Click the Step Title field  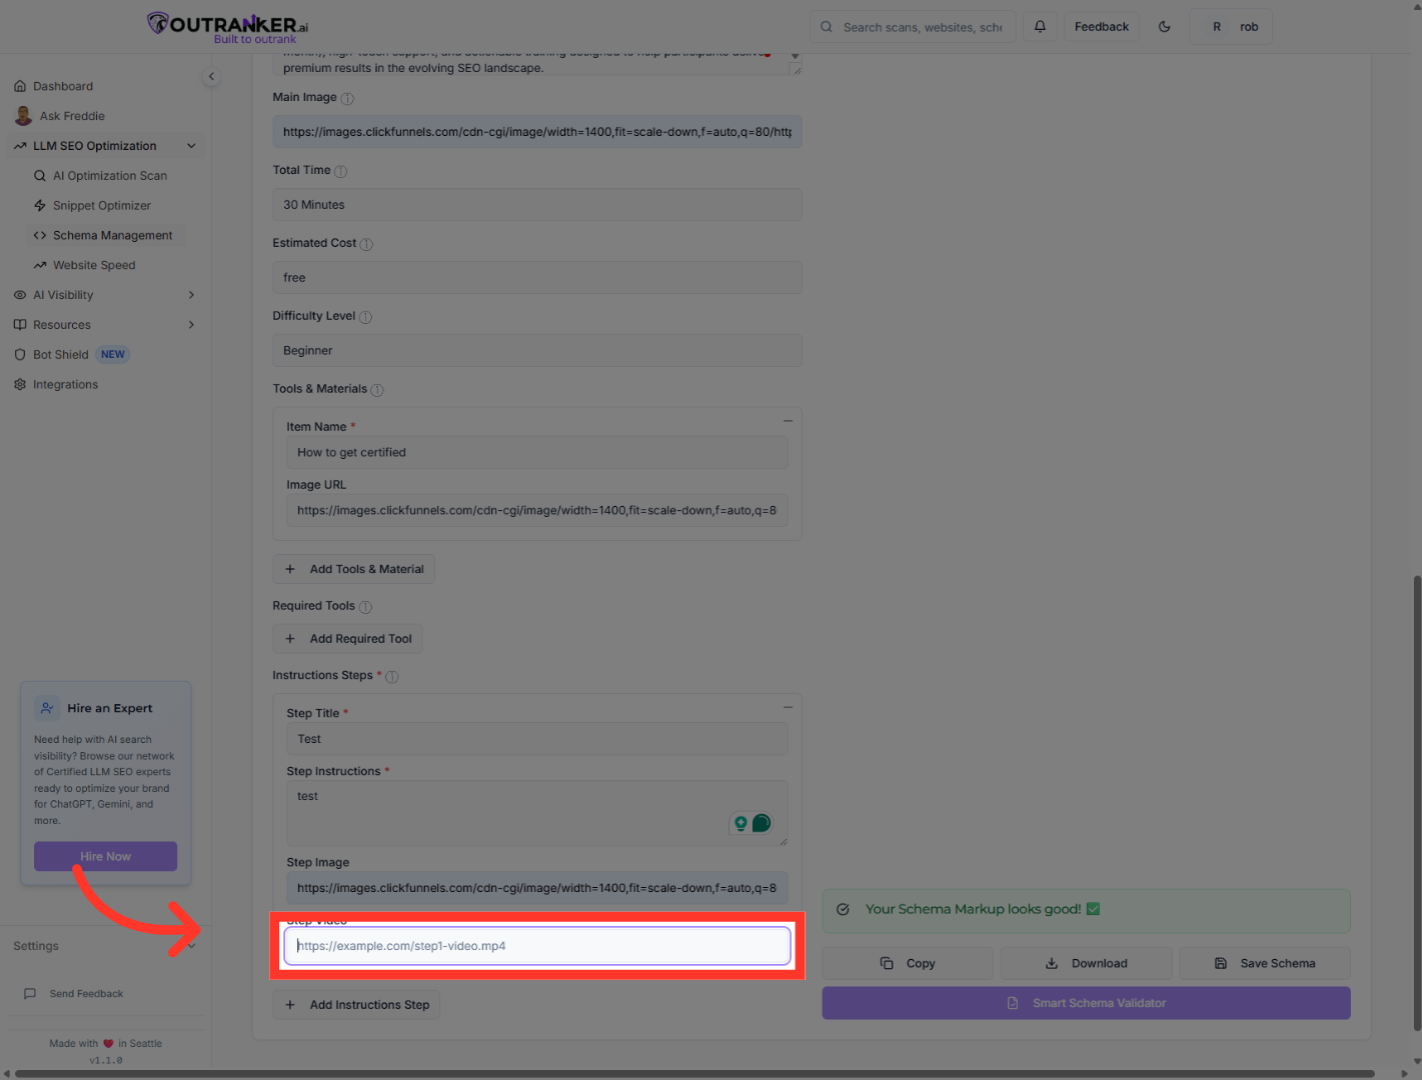(537, 739)
